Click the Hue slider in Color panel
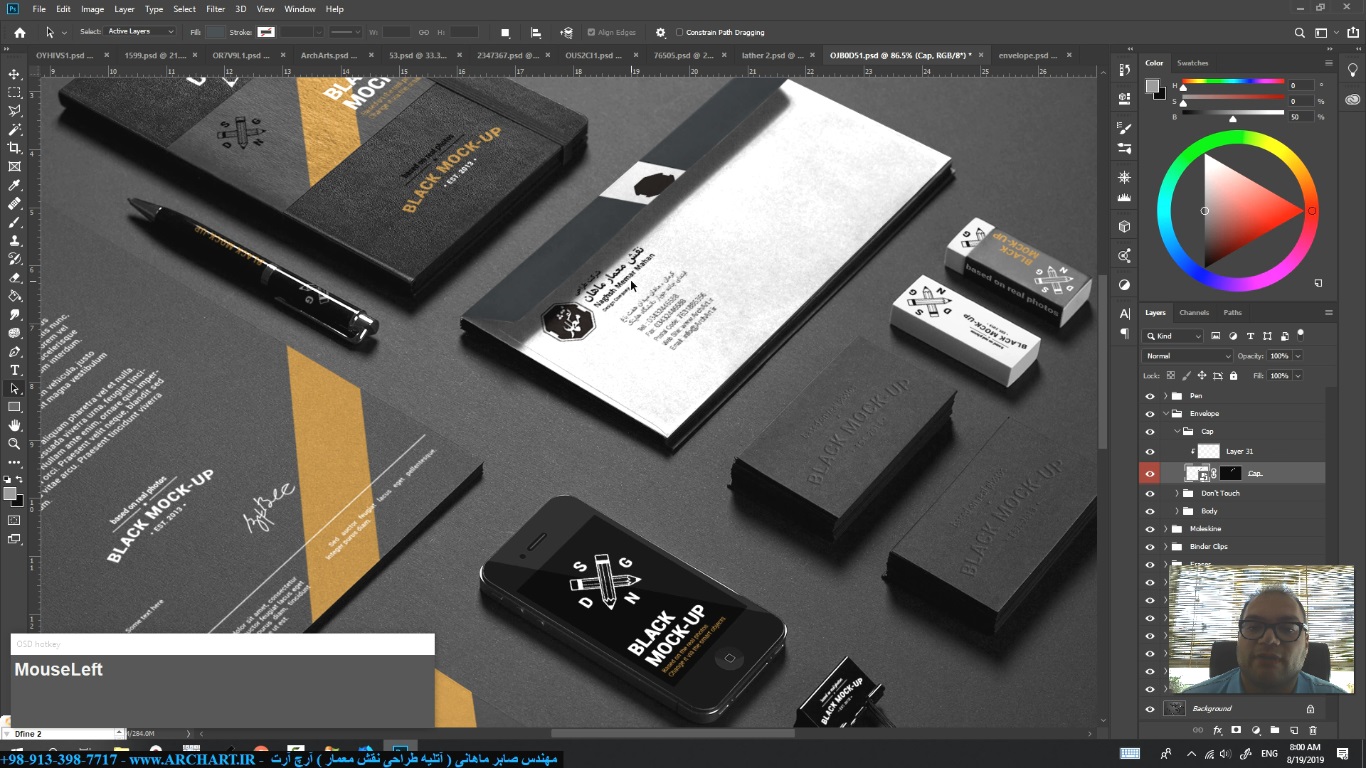This screenshot has height=768, width=1366. pyautogui.click(x=1233, y=85)
